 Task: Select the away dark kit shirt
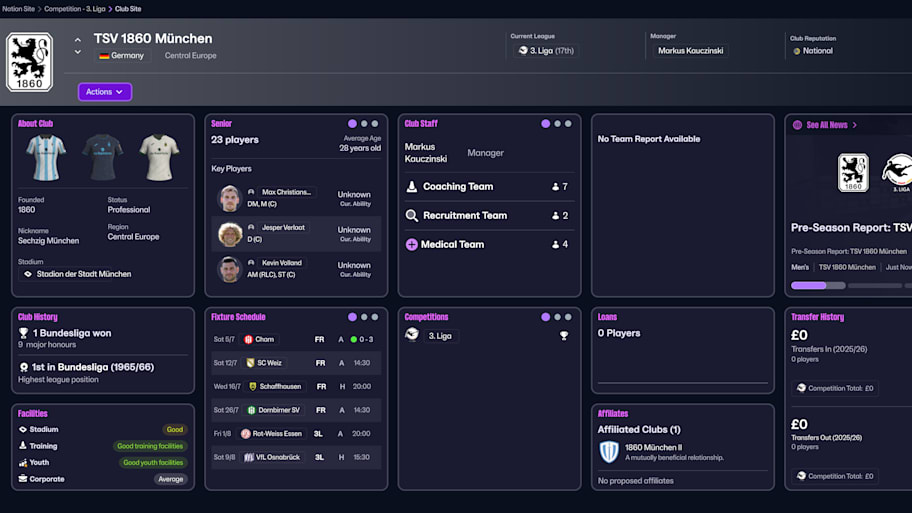(x=103, y=157)
